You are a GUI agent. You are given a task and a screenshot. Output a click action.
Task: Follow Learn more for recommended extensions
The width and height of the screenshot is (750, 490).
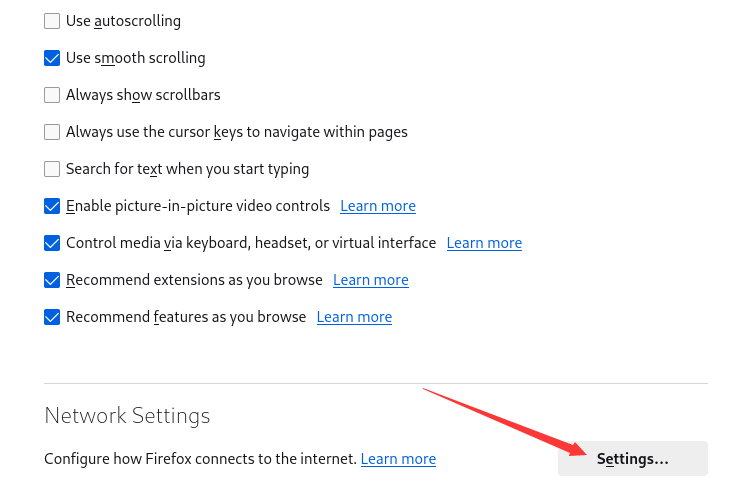coord(371,280)
